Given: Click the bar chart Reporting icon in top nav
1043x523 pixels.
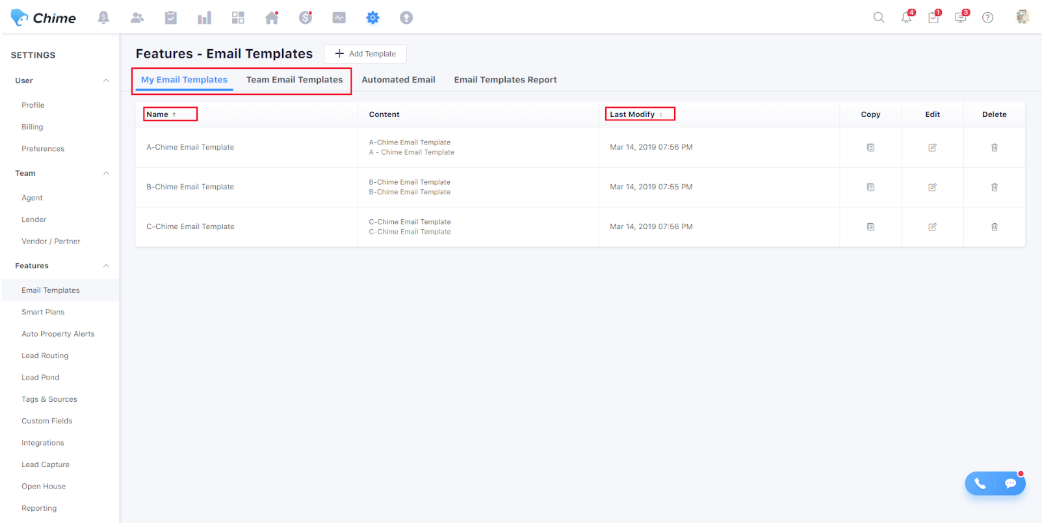Looking at the screenshot, I should pos(204,17).
